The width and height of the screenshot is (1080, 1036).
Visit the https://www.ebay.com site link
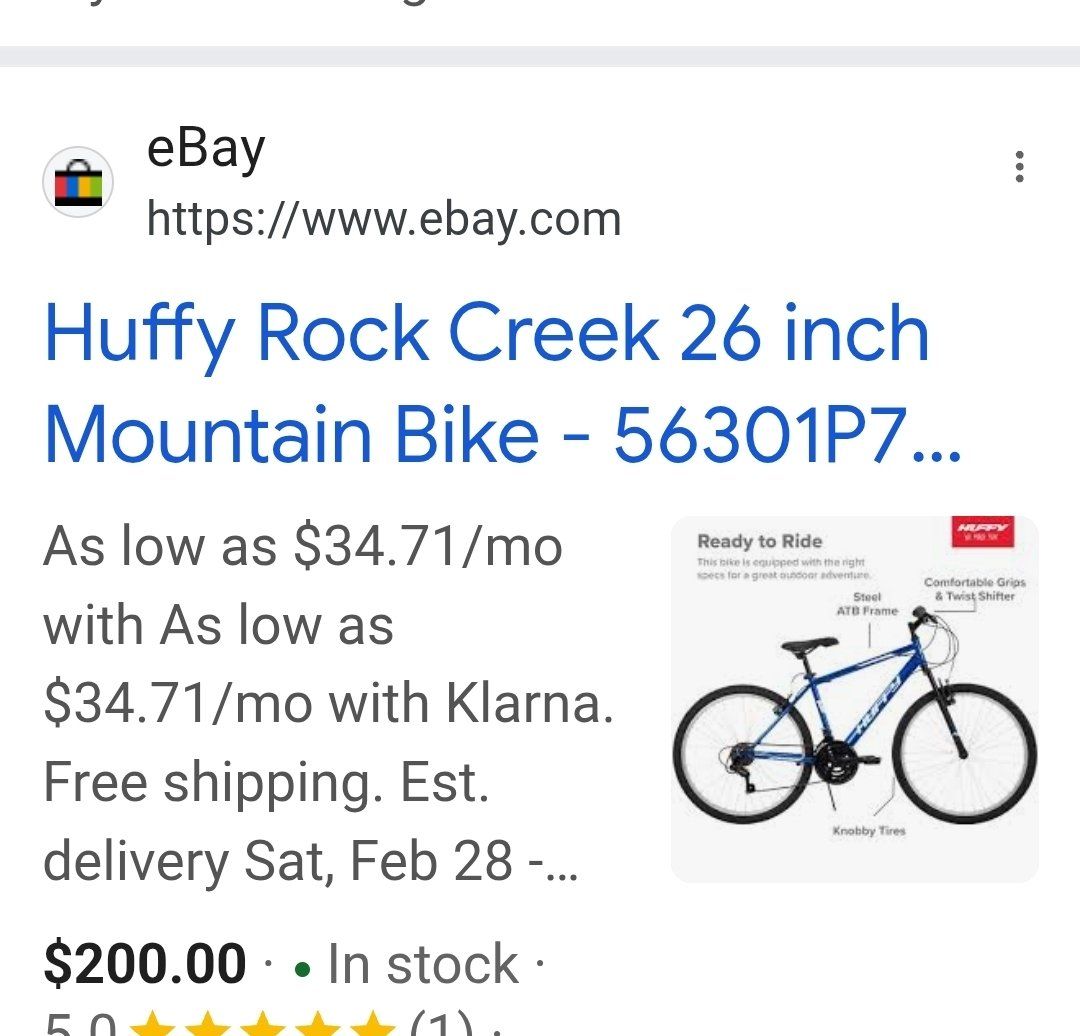[383, 219]
